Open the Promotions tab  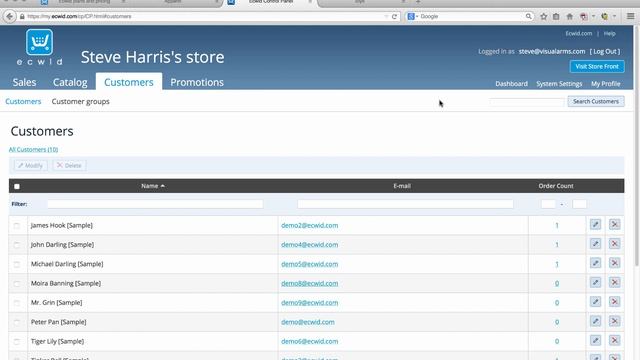point(197,82)
